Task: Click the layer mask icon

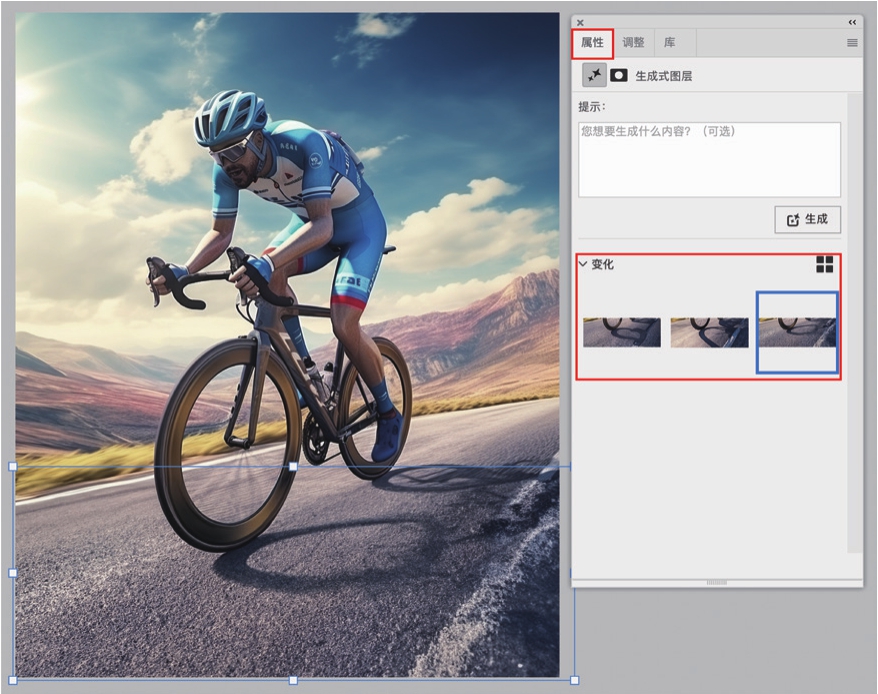Action: pos(619,75)
